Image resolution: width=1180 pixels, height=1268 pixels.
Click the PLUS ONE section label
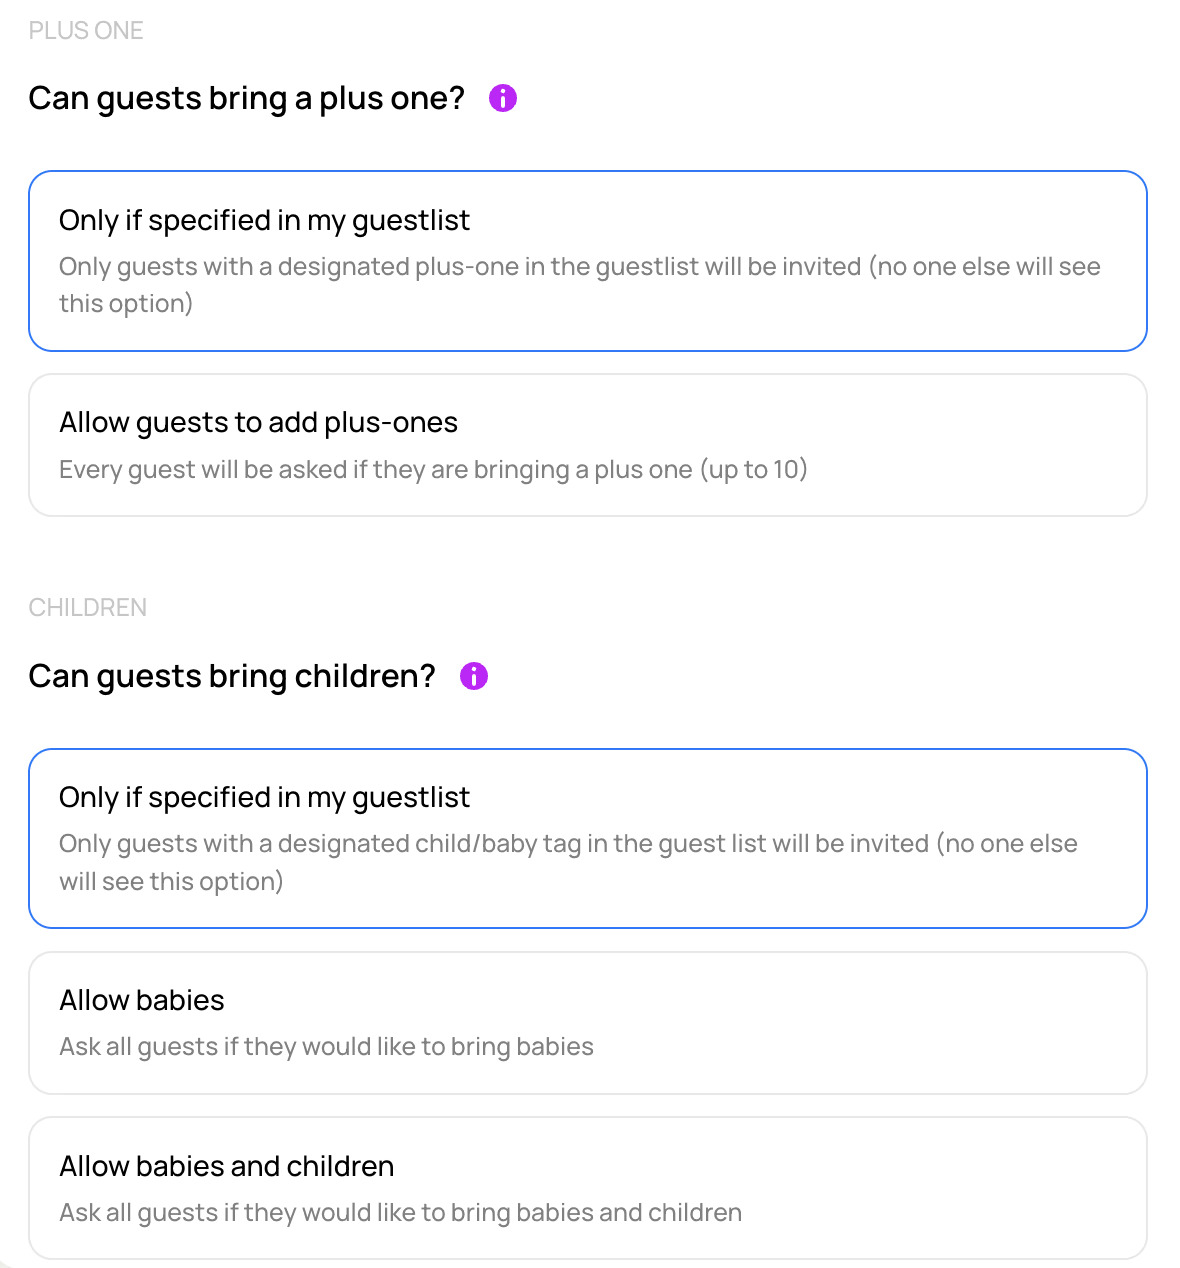(86, 31)
